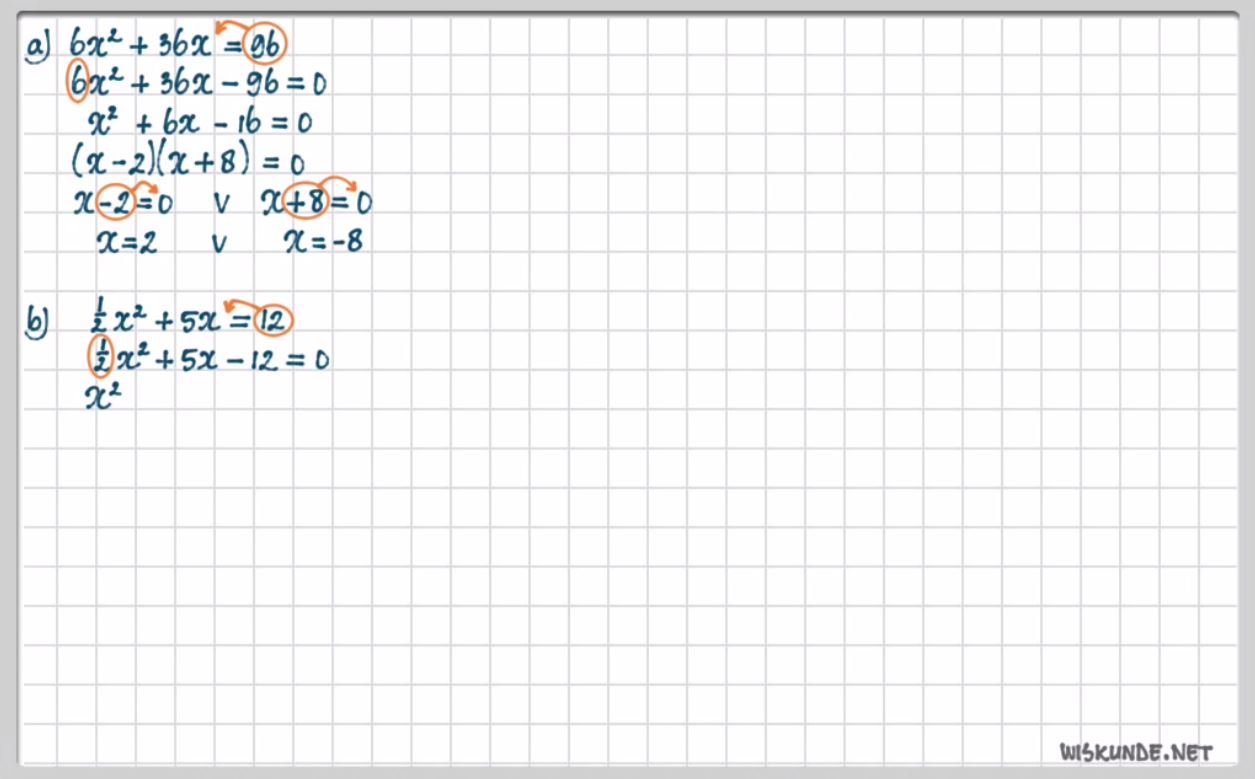Click the orange arrow above the 12
The image size is (1255, 779).
(x=240, y=304)
